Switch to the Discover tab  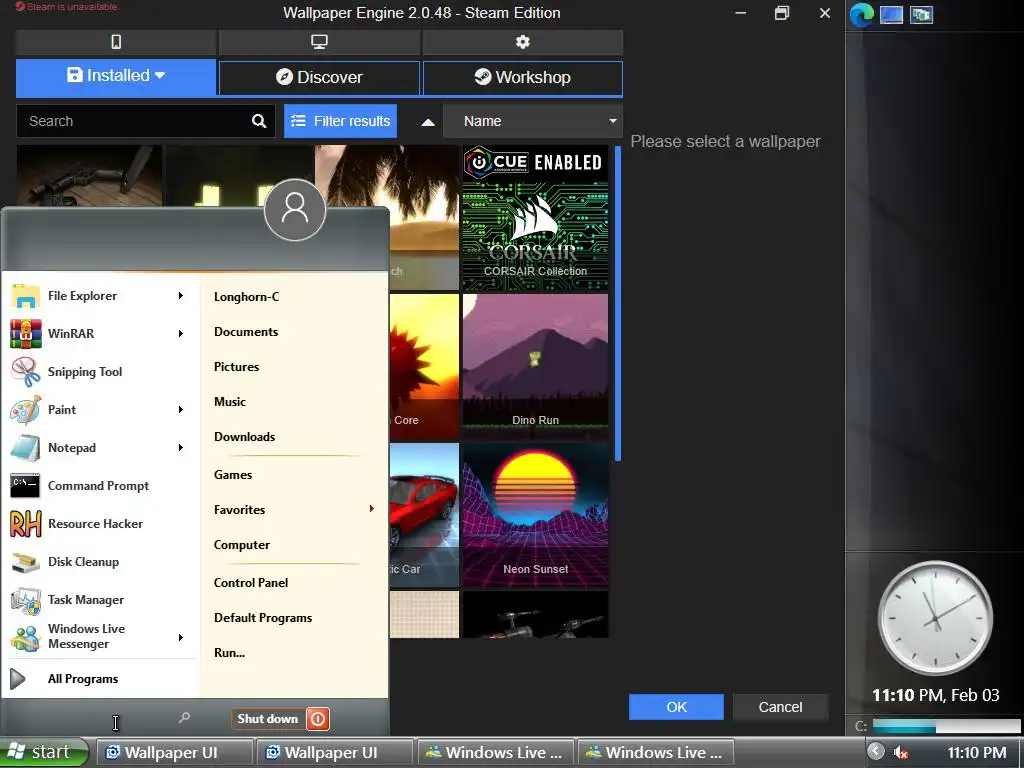319,78
